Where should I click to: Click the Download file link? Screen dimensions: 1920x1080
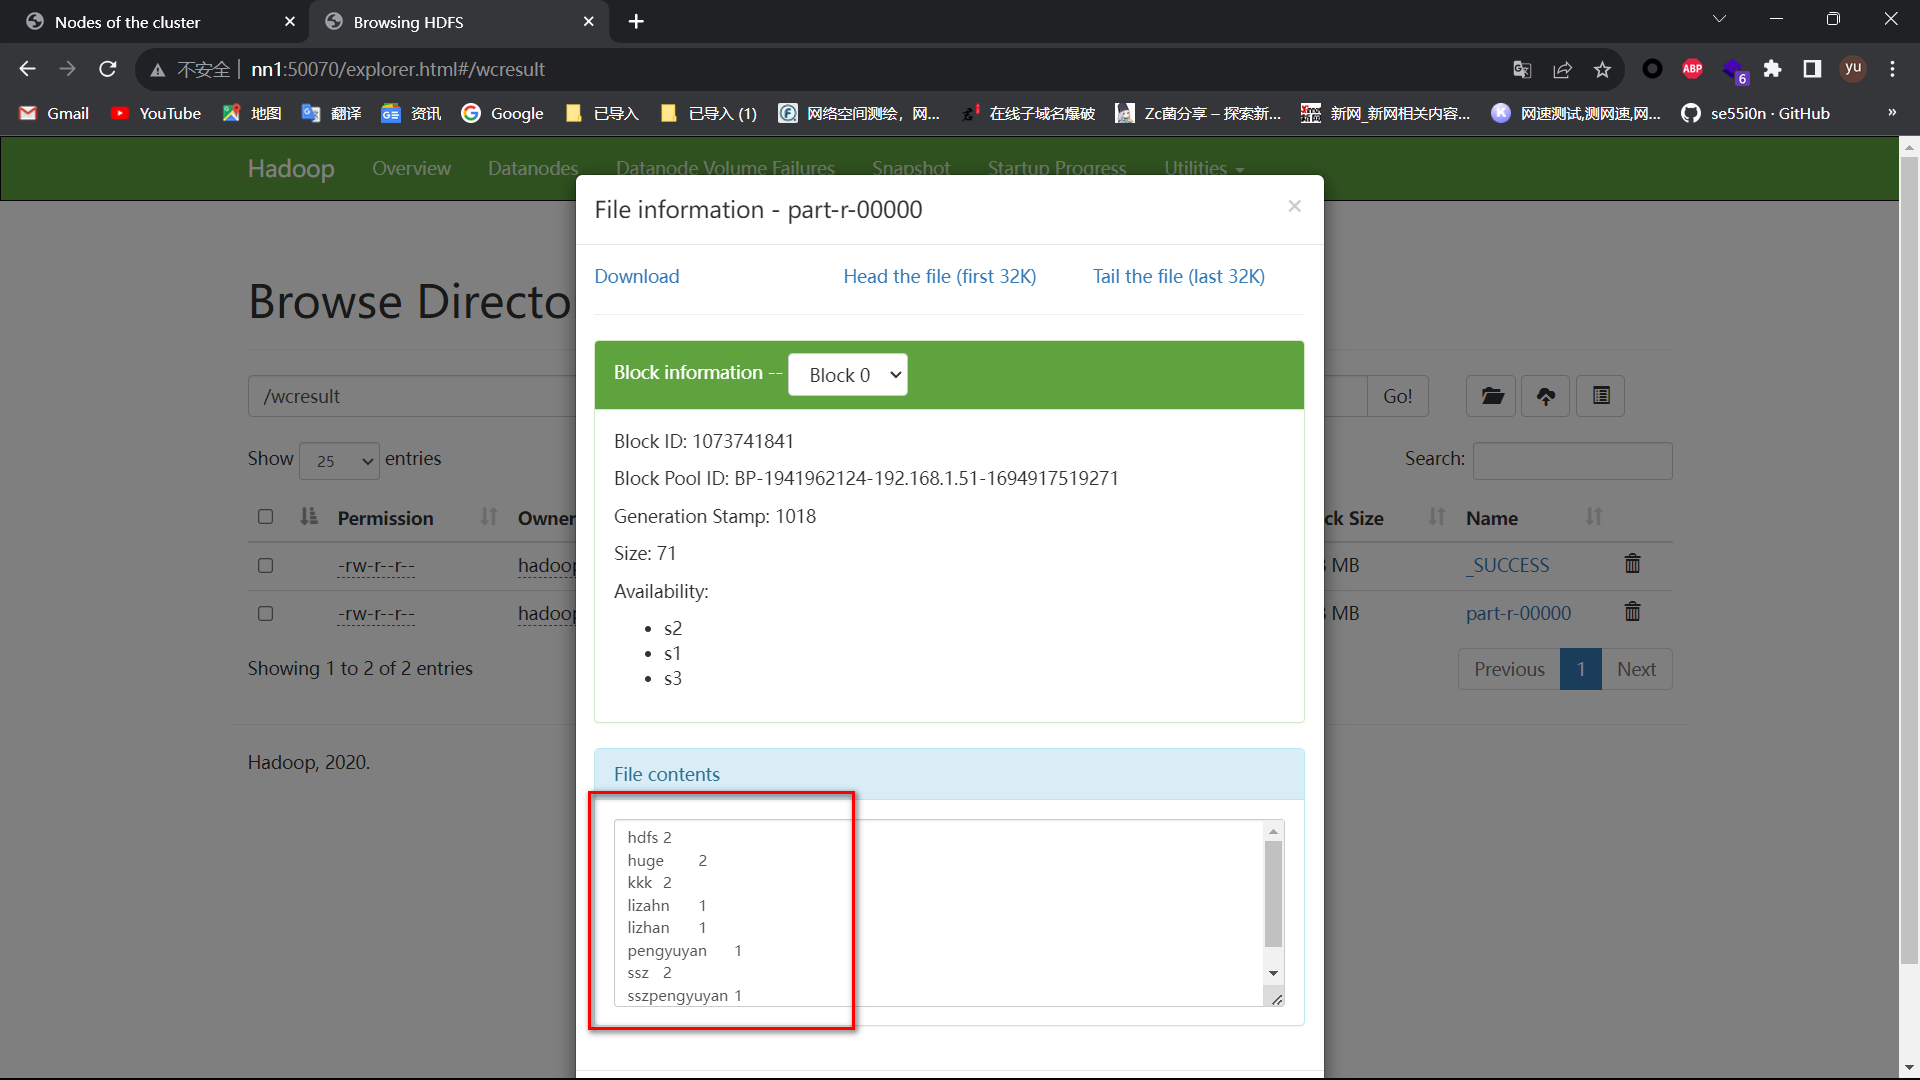click(x=636, y=276)
